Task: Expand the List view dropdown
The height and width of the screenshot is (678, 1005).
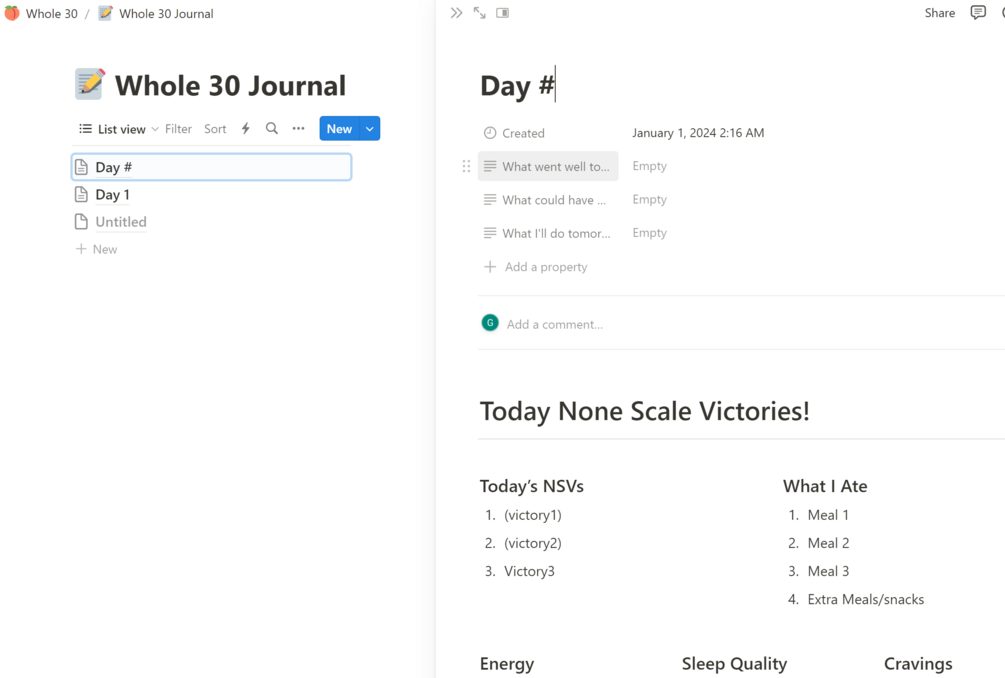Action: pos(119,129)
